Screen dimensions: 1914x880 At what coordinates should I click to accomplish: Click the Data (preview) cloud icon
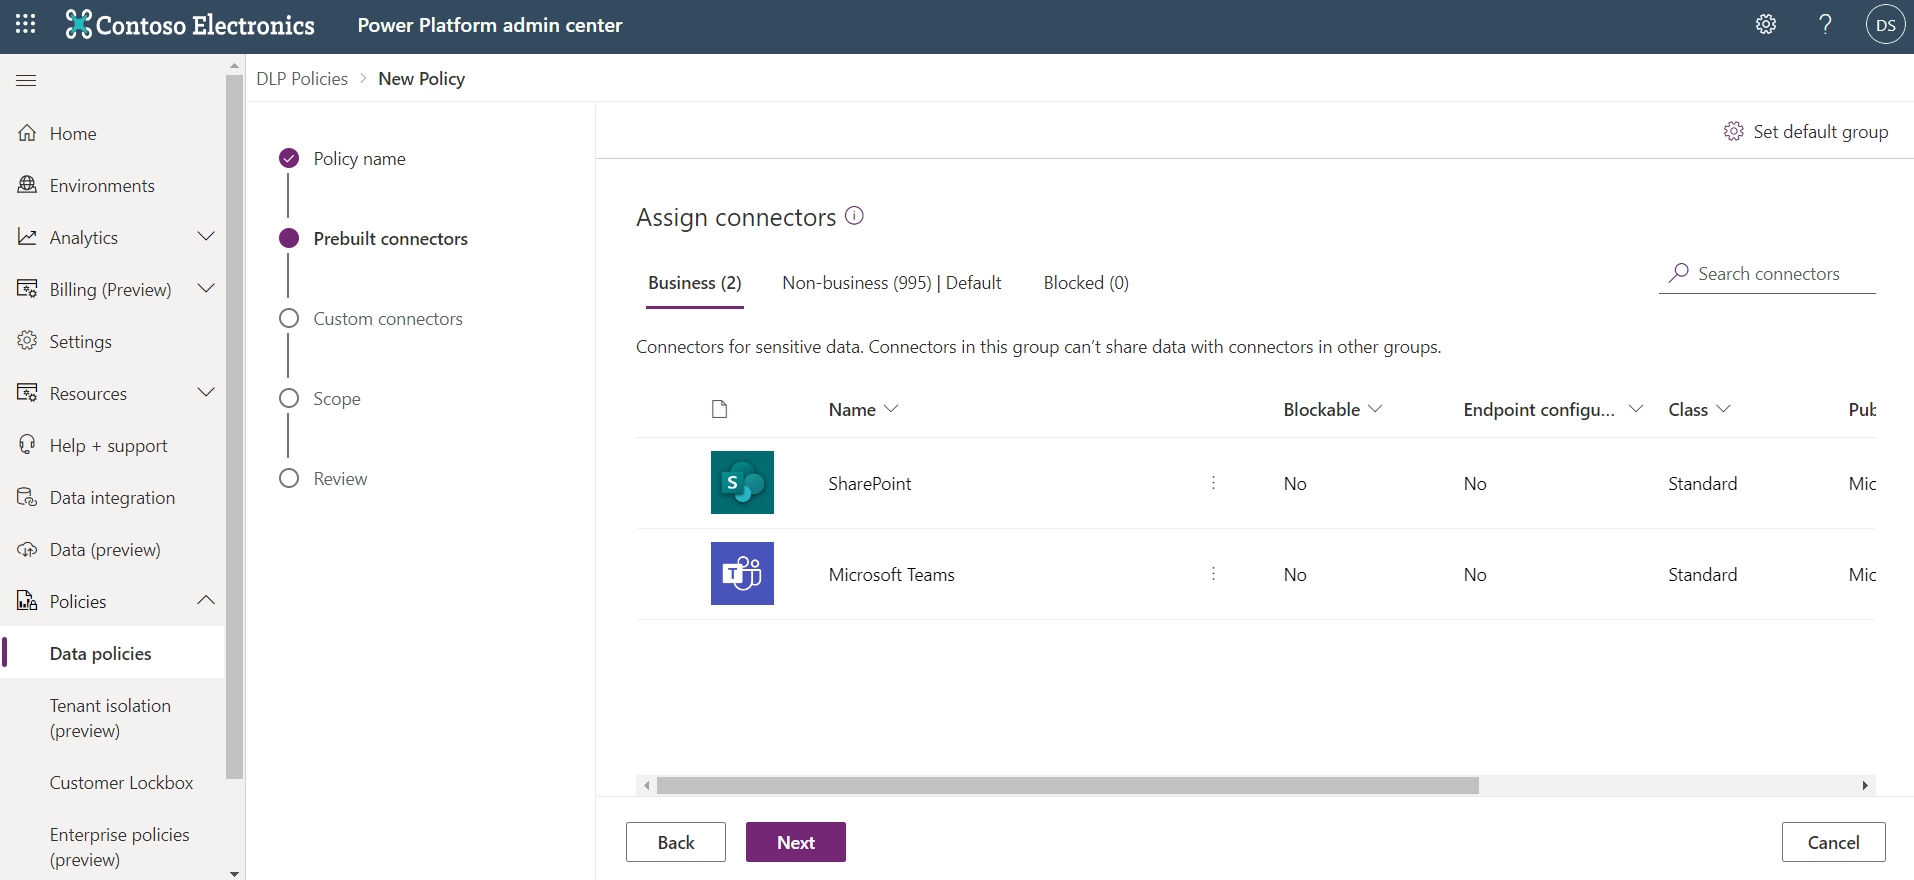pyautogui.click(x=28, y=549)
